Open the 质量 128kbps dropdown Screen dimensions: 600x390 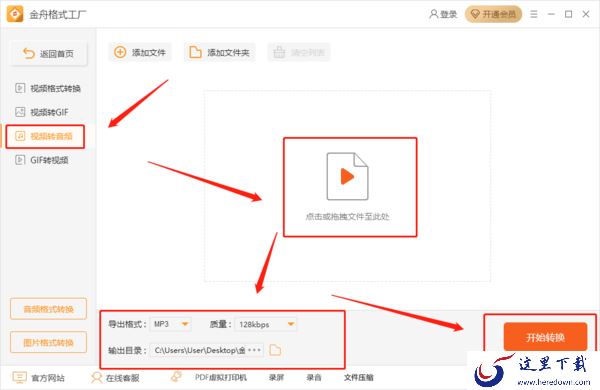(266, 324)
